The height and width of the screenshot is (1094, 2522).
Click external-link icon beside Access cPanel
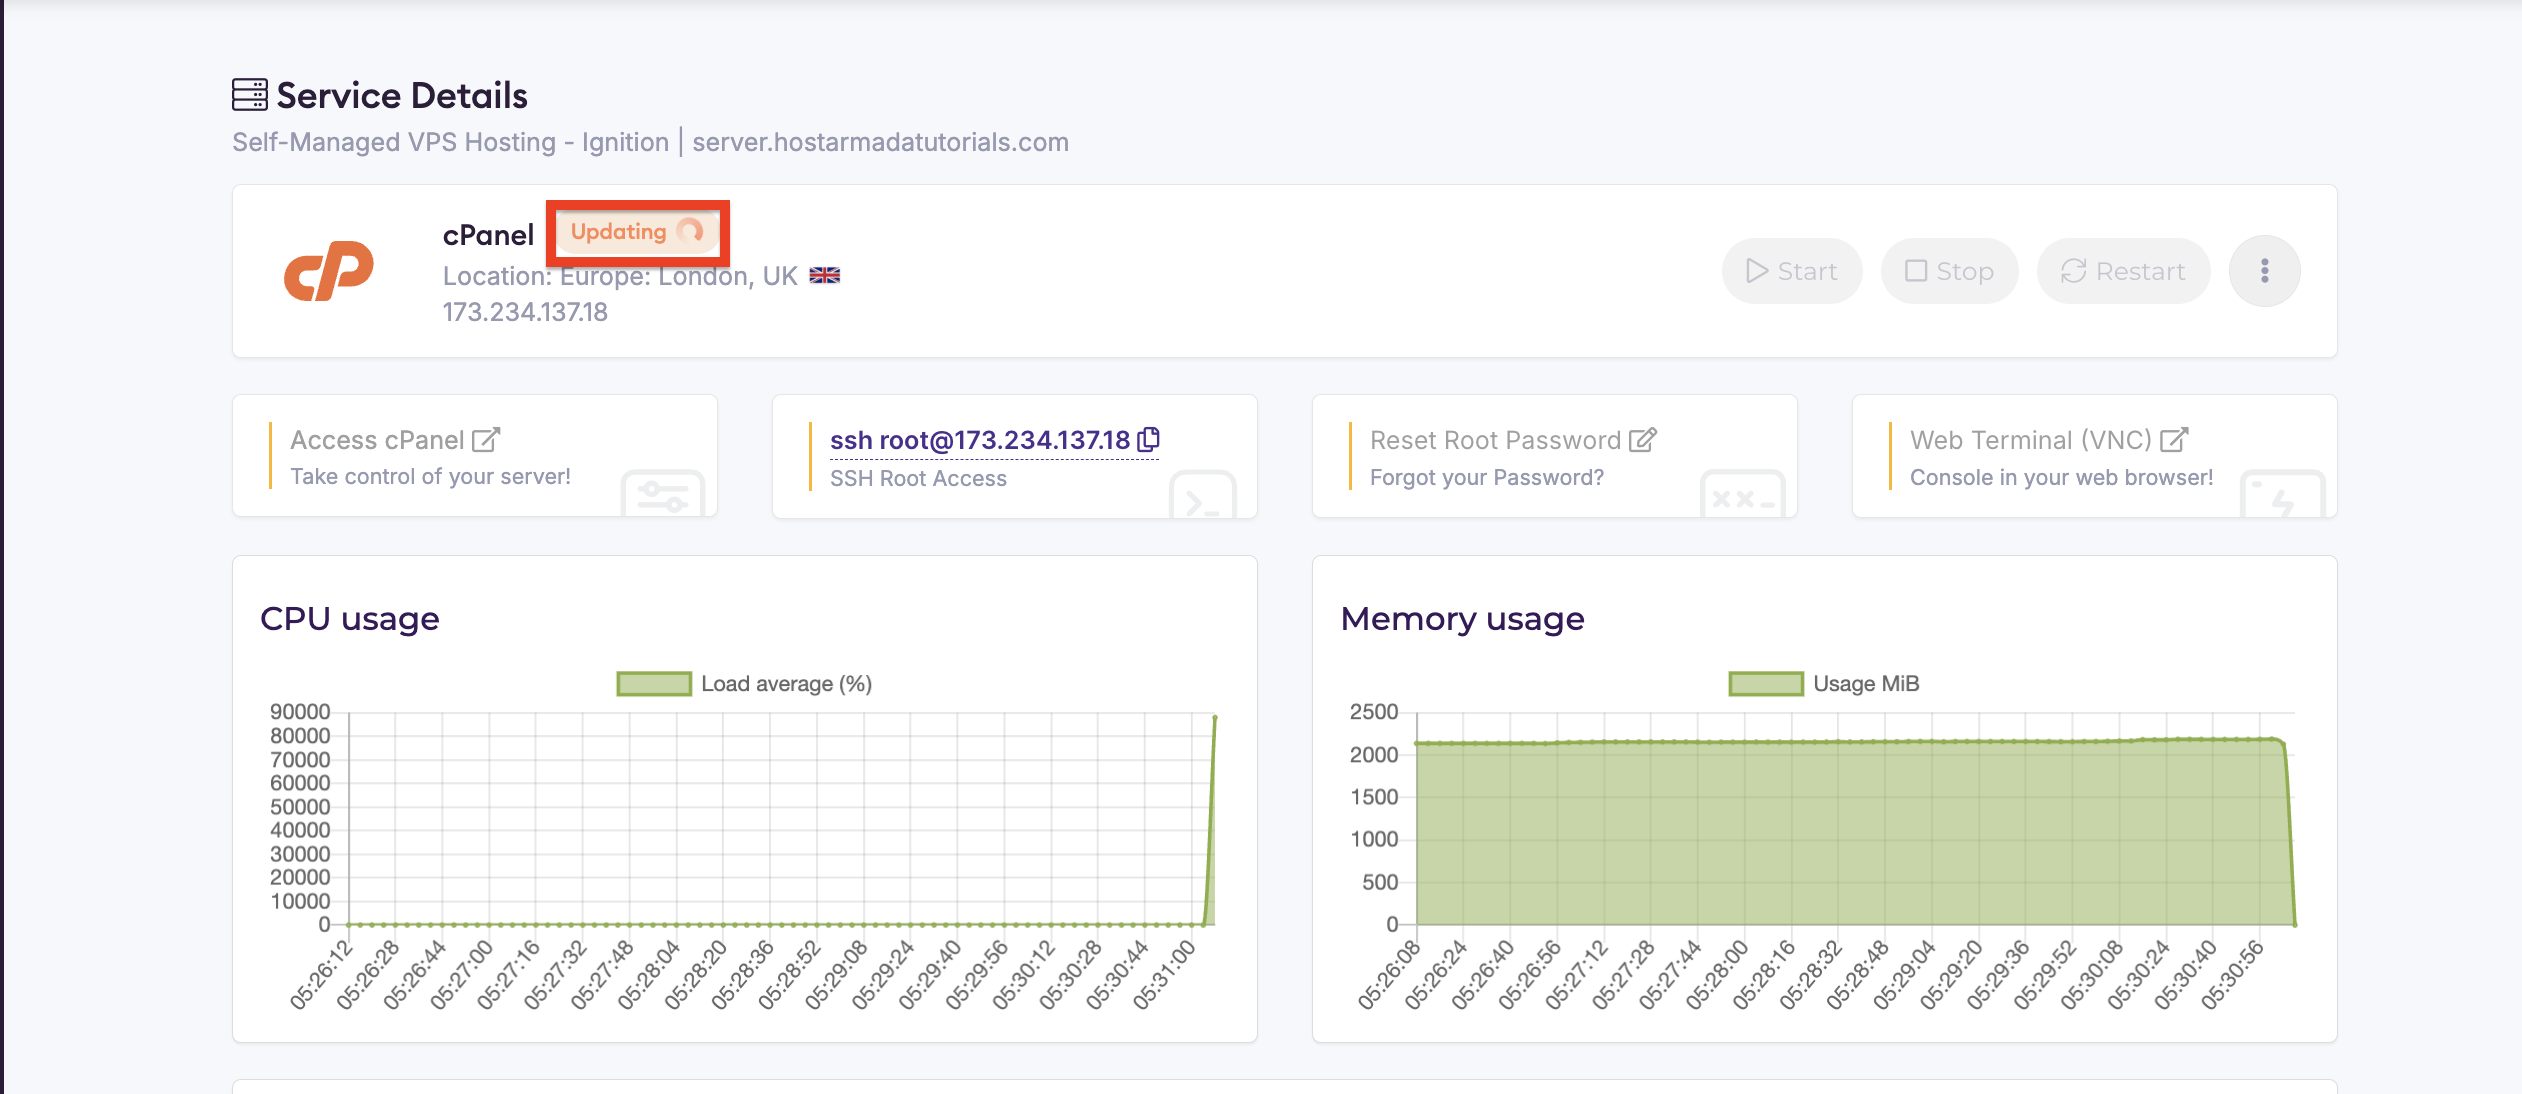486,440
